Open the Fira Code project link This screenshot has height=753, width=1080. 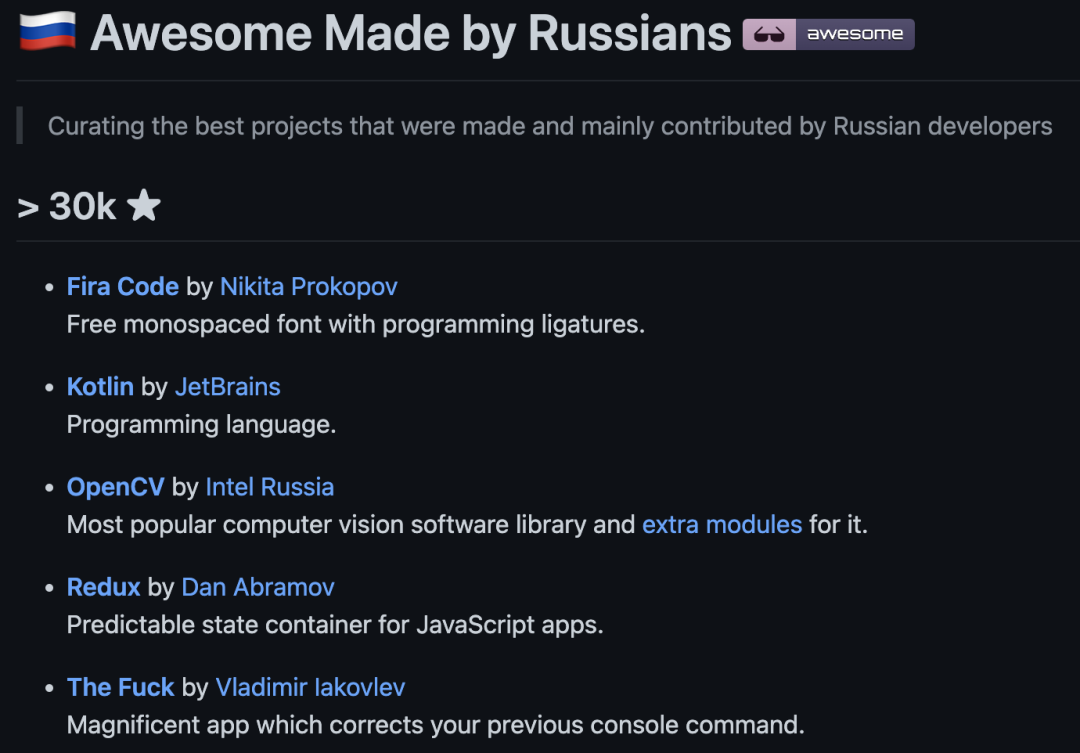[x=123, y=287]
